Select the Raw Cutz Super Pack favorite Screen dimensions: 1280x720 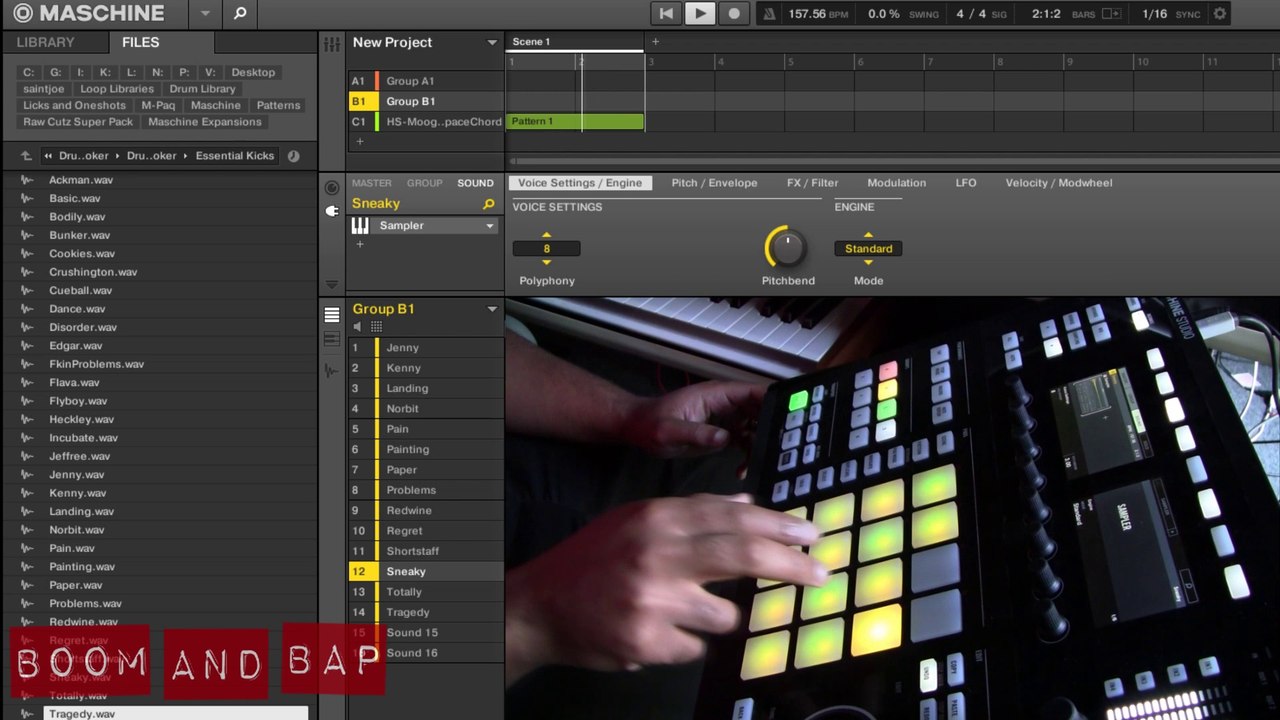[78, 122]
